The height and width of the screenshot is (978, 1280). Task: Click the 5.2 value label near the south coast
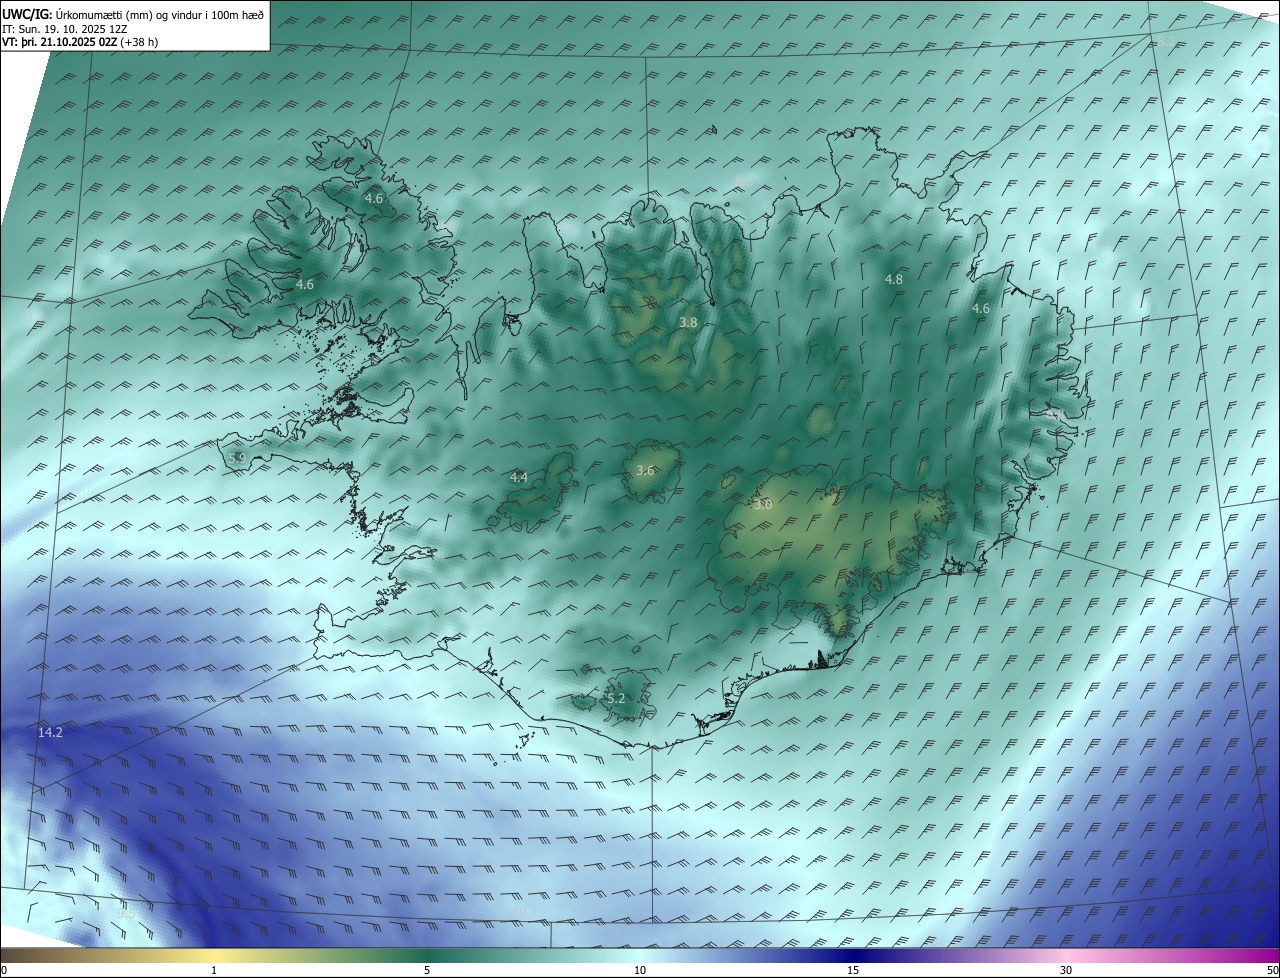(616, 698)
